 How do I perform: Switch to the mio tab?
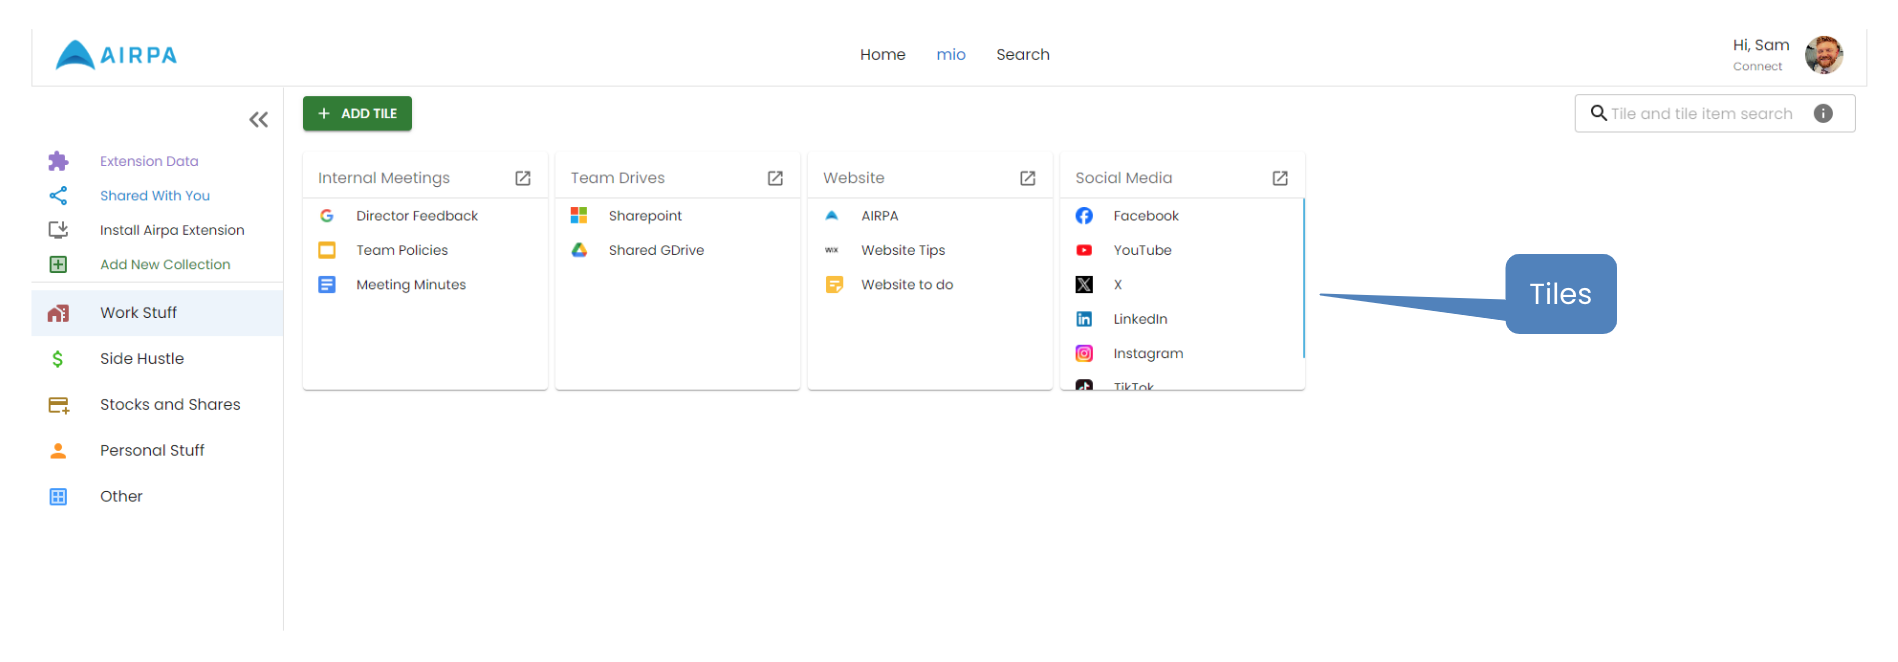pos(950,55)
